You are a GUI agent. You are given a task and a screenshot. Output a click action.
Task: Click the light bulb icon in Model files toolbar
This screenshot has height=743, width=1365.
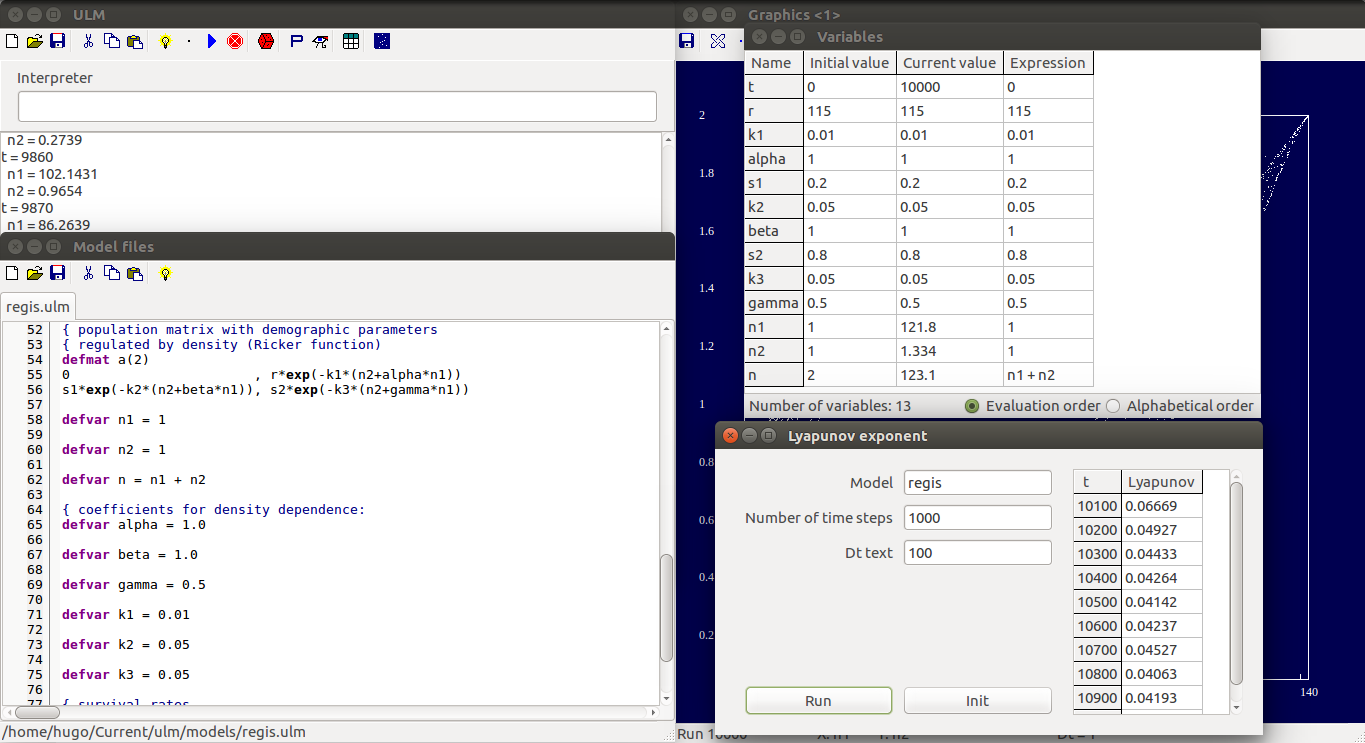point(166,273)
